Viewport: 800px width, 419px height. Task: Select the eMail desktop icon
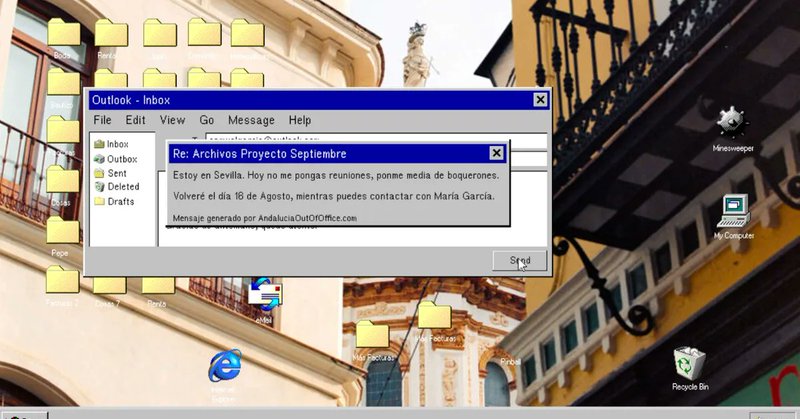(x=264, y=301)
